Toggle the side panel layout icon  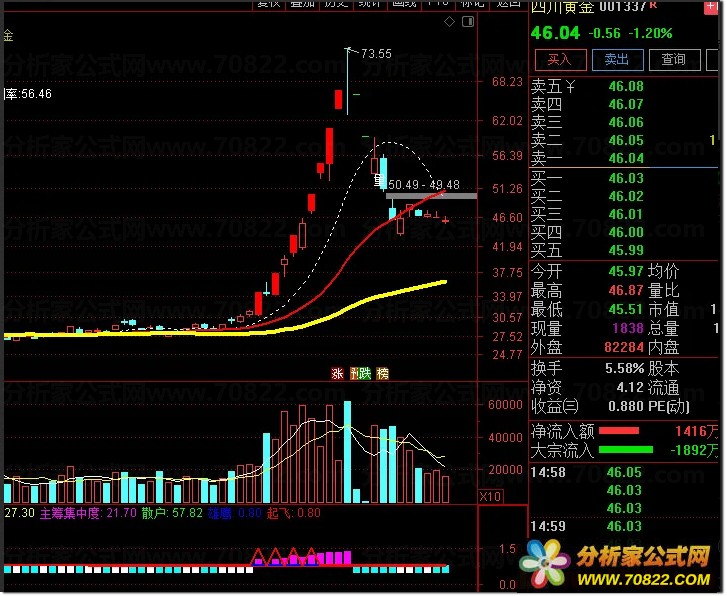tap(468, 21)
